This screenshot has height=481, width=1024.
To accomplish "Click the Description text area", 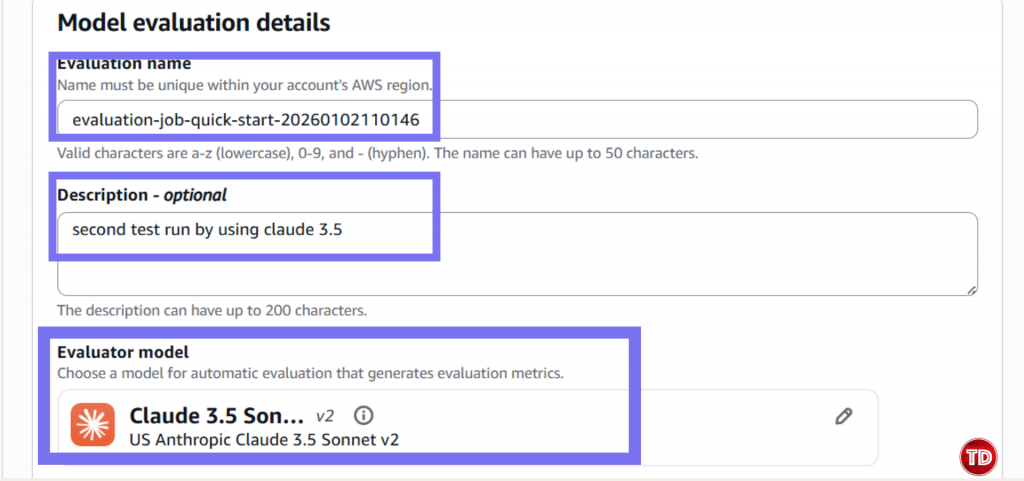I will (x=517, y=253).
